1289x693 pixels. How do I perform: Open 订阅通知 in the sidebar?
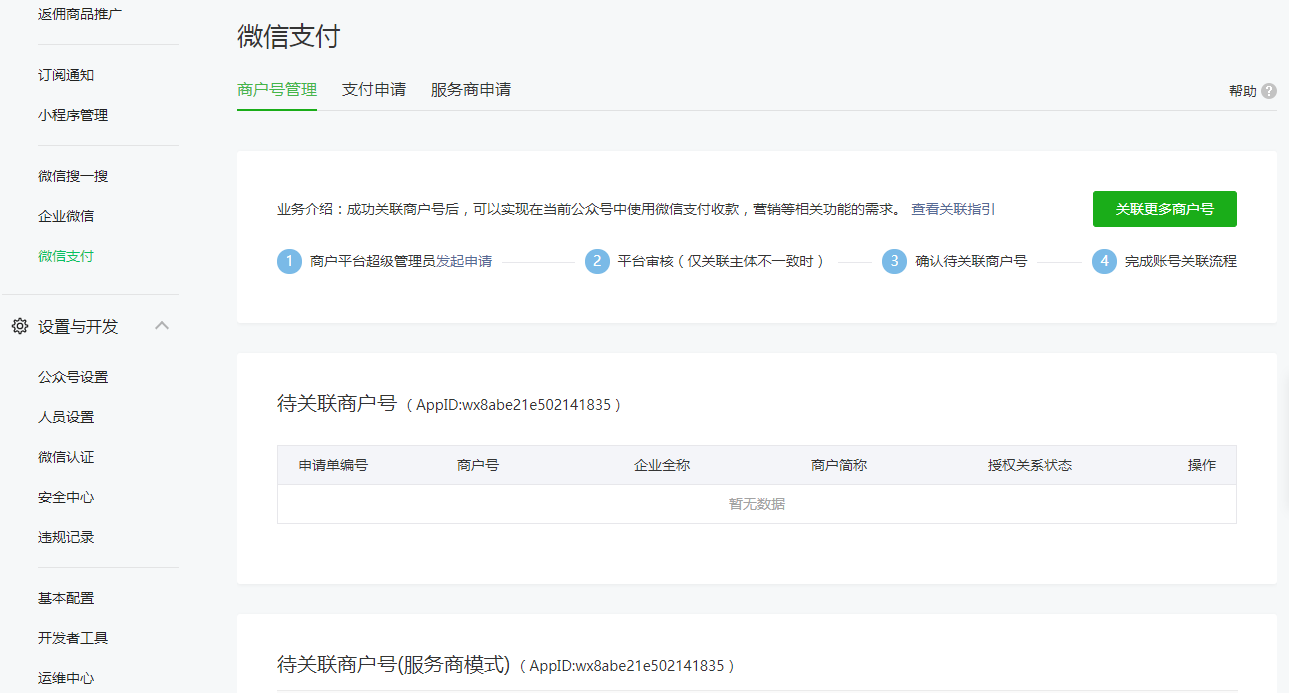(x=66, y=75)
